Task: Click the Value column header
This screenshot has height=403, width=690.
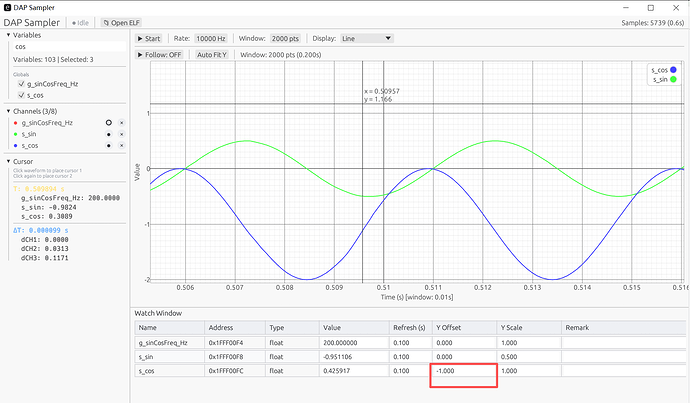Action: pos(354,327)
